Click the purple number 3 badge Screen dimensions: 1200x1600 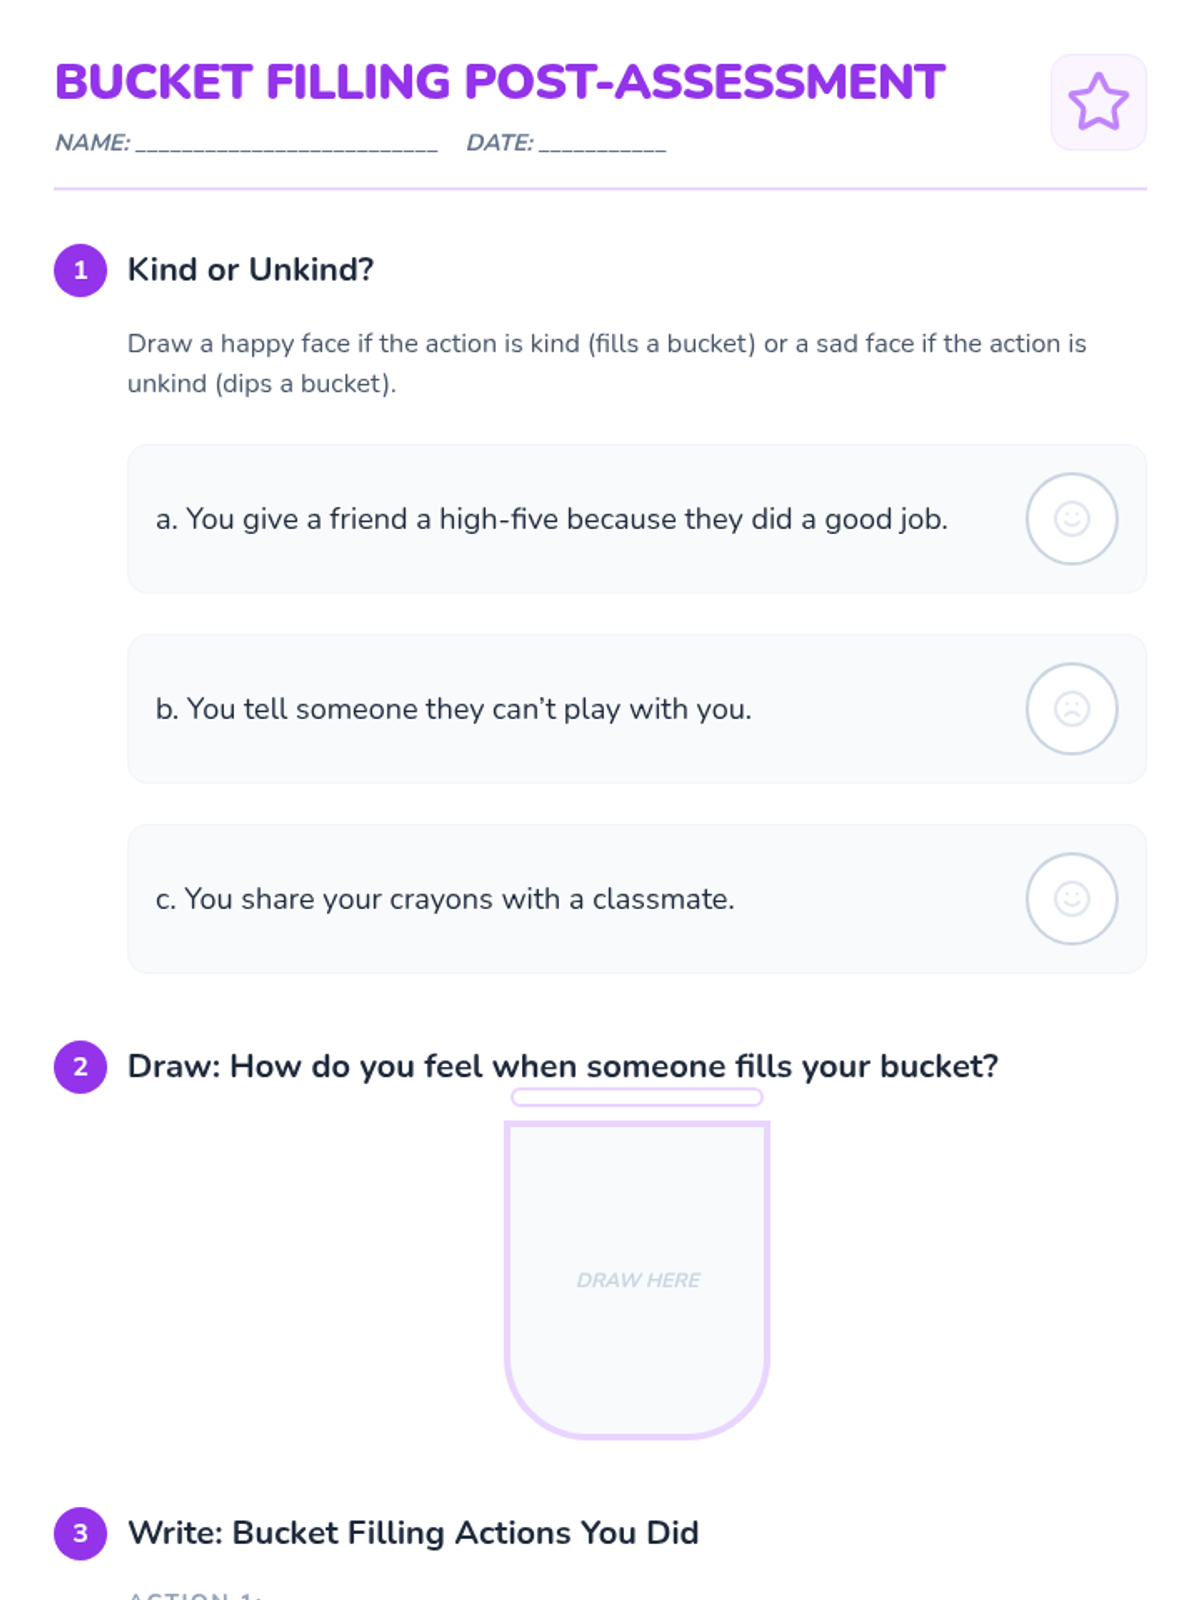click(x=80, y=1533)
